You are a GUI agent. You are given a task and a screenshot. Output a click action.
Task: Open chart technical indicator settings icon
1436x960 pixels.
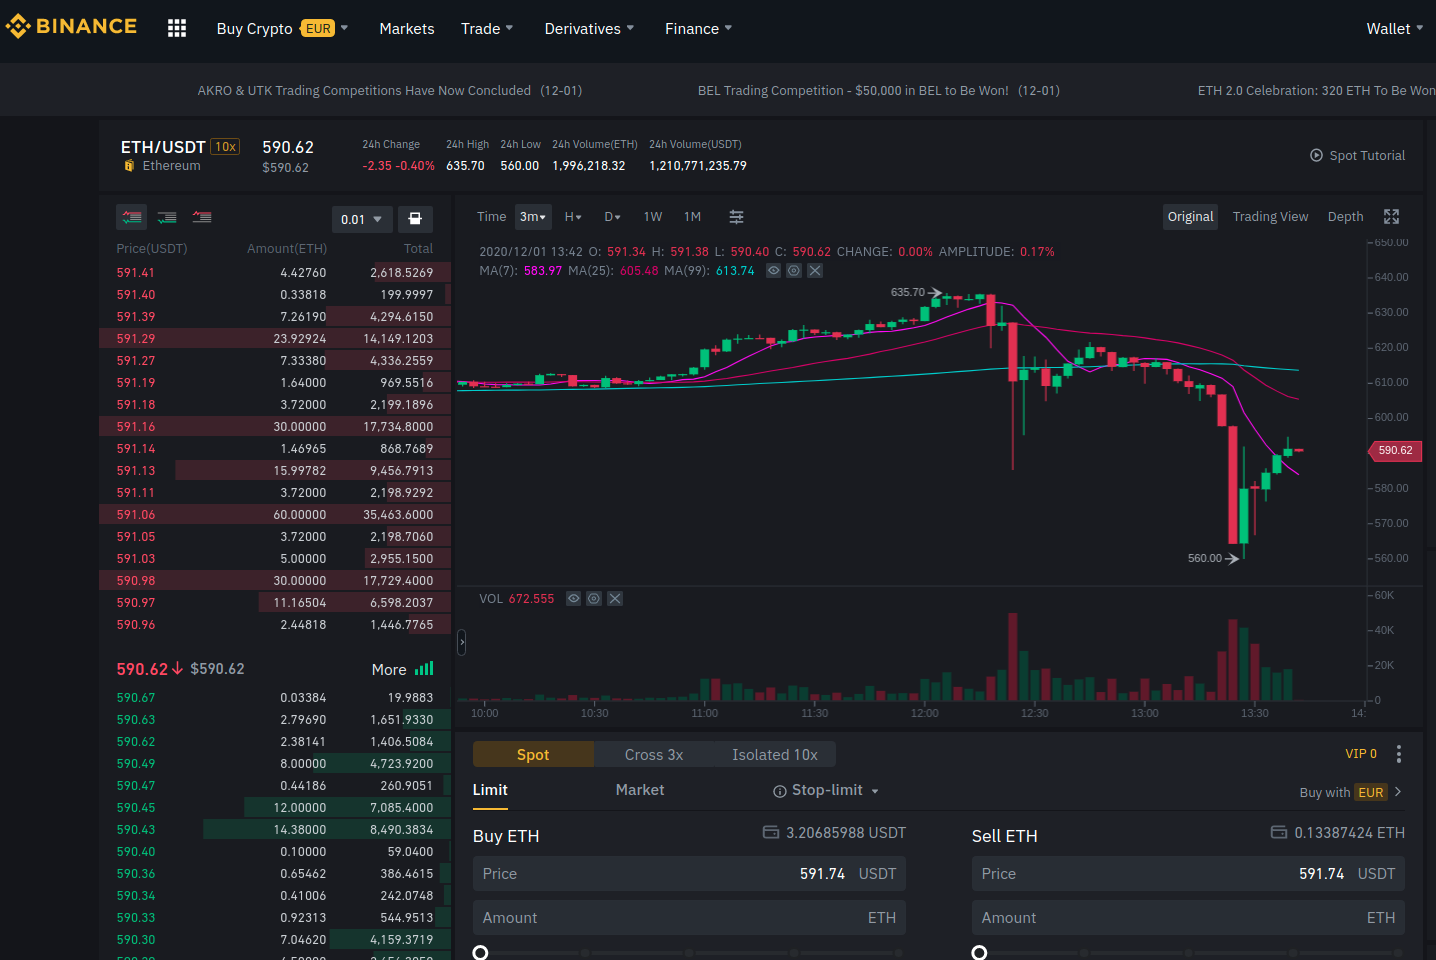[736, 217]
